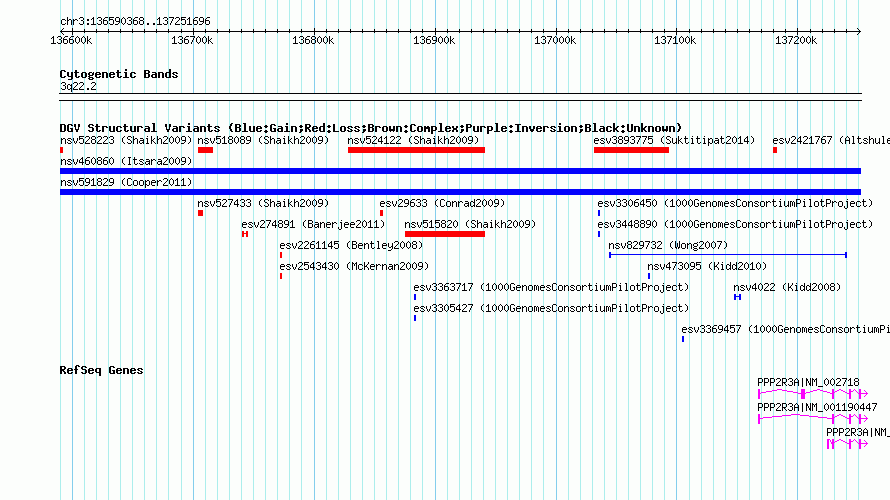Click the esv3363717 variant label
This screenshot has width=890, height=500.
coord(551,287)
